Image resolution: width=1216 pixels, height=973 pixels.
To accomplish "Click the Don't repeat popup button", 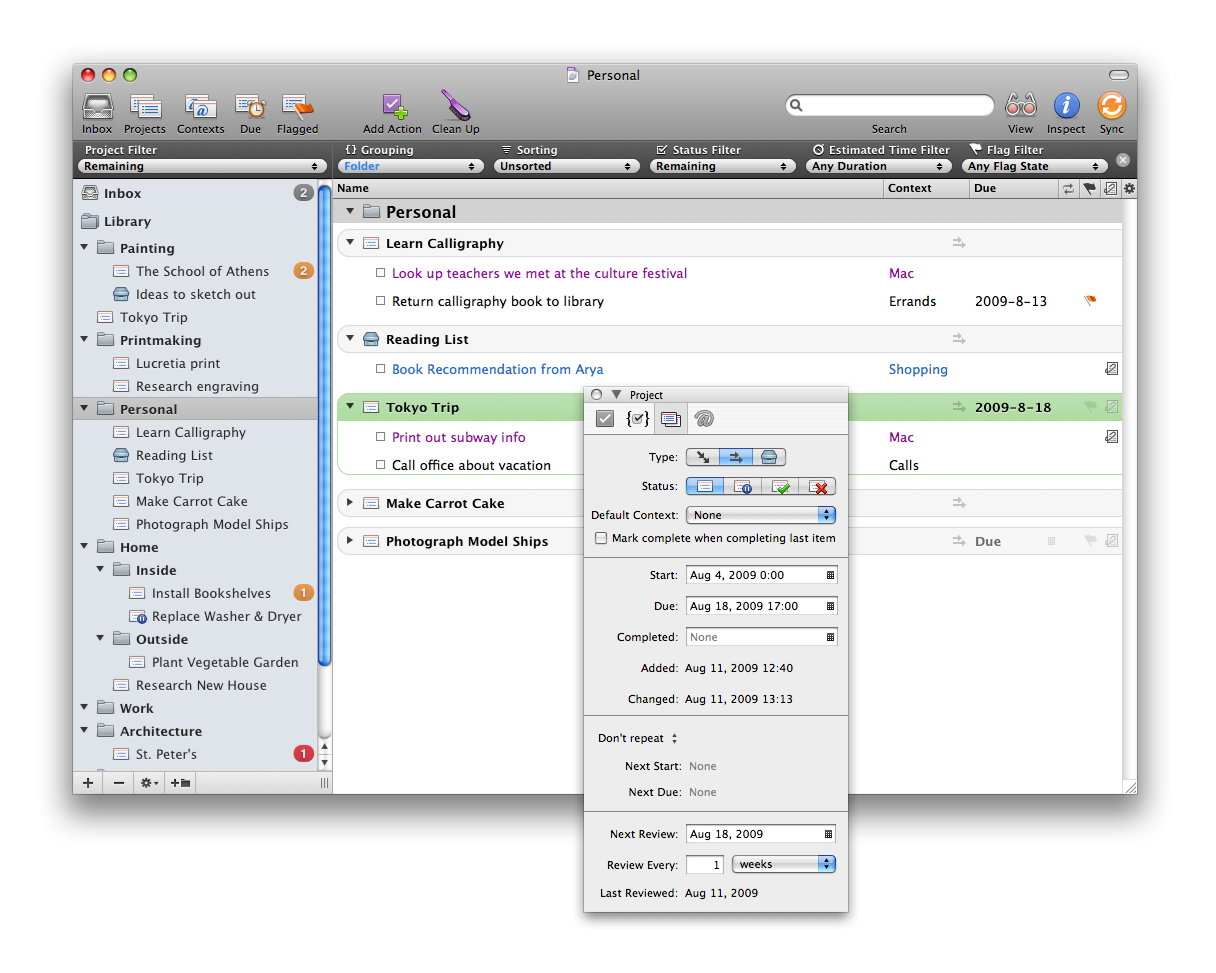I will point(637,738).
